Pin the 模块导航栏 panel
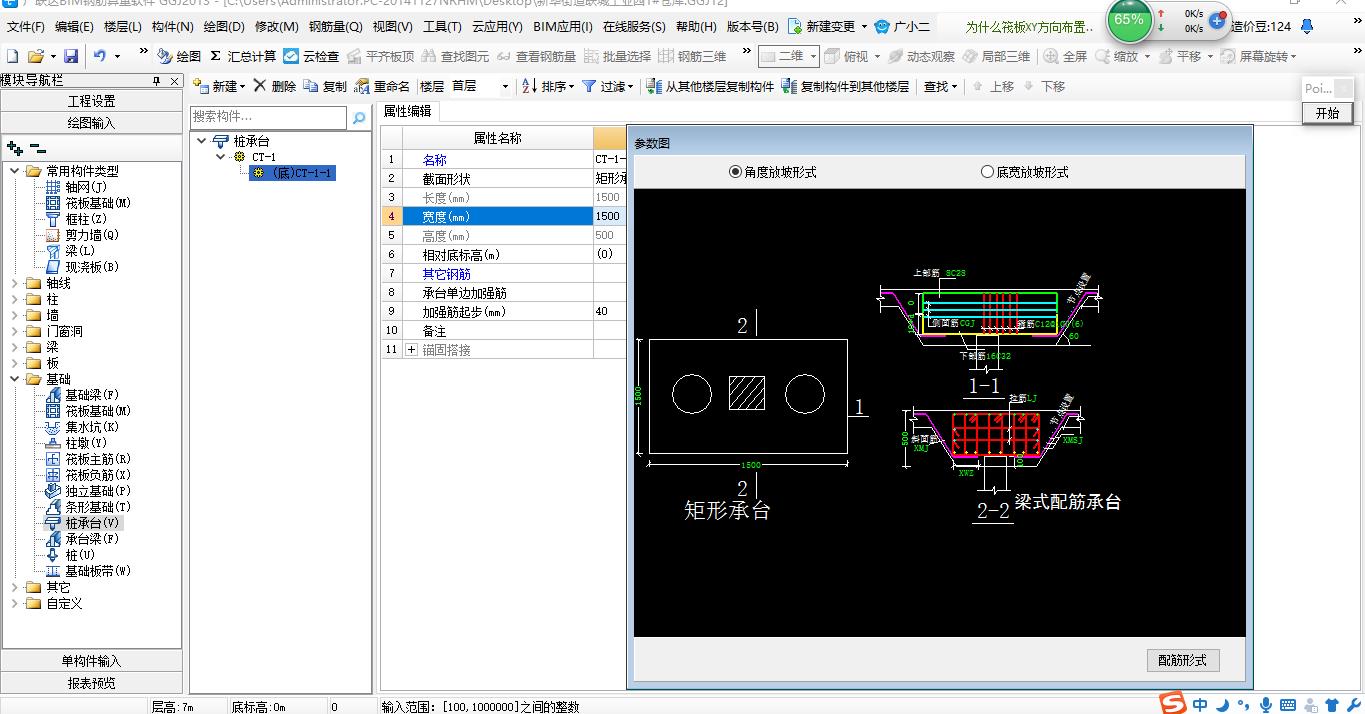The width and height of the screenshot is (1365, 714). [156, 80]
